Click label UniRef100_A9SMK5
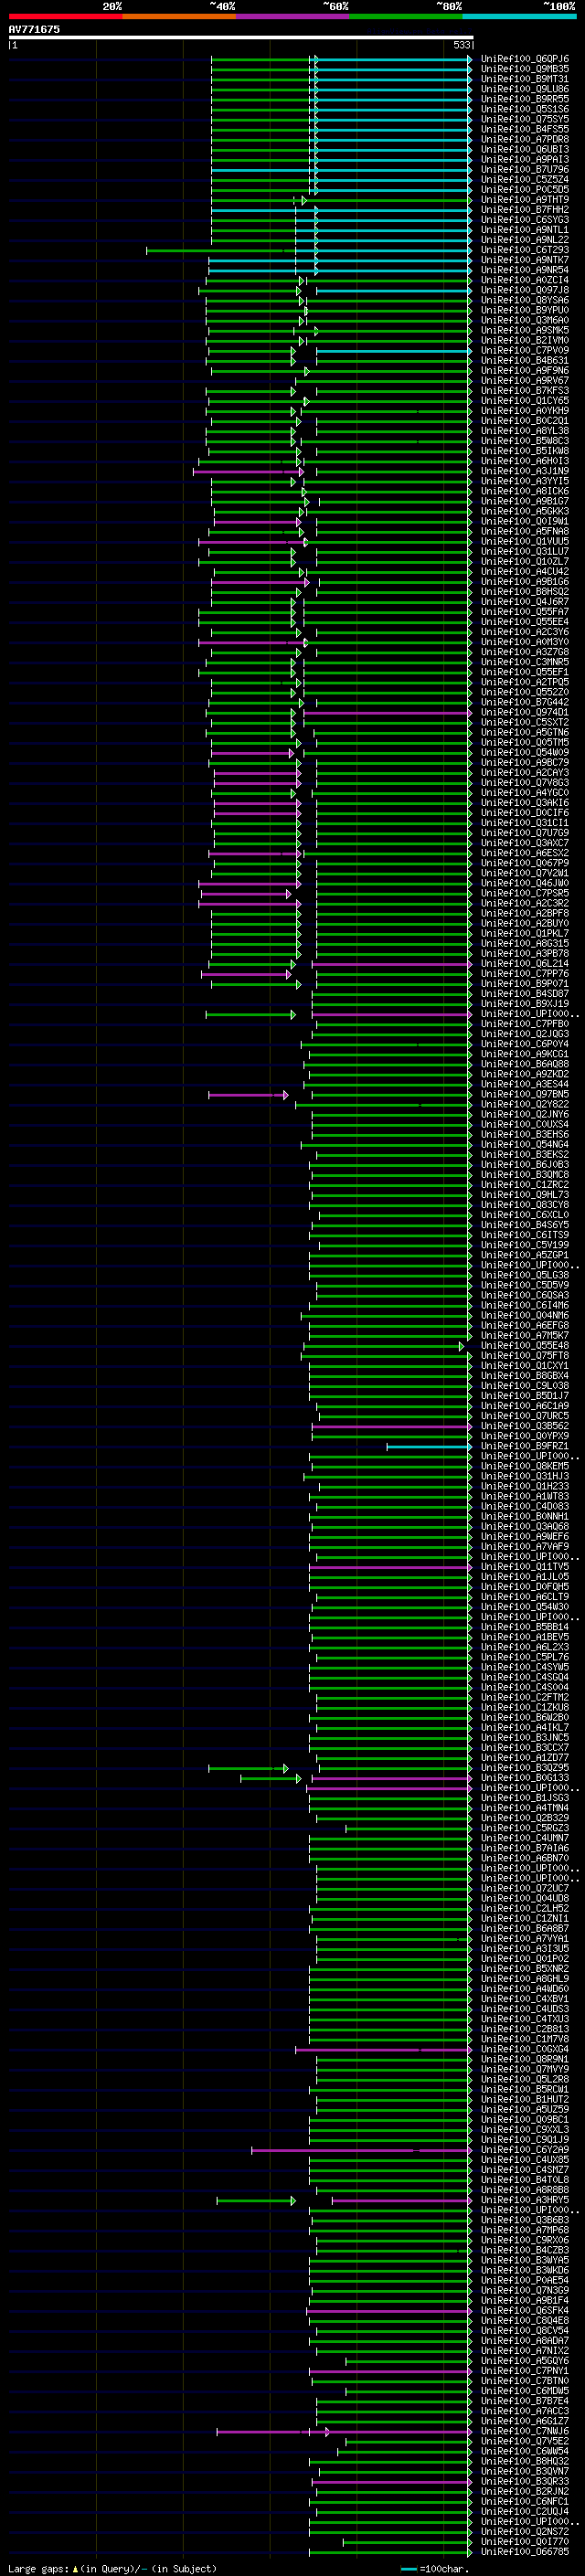This screenshot has height=2576, width=585. coord(525,330)
